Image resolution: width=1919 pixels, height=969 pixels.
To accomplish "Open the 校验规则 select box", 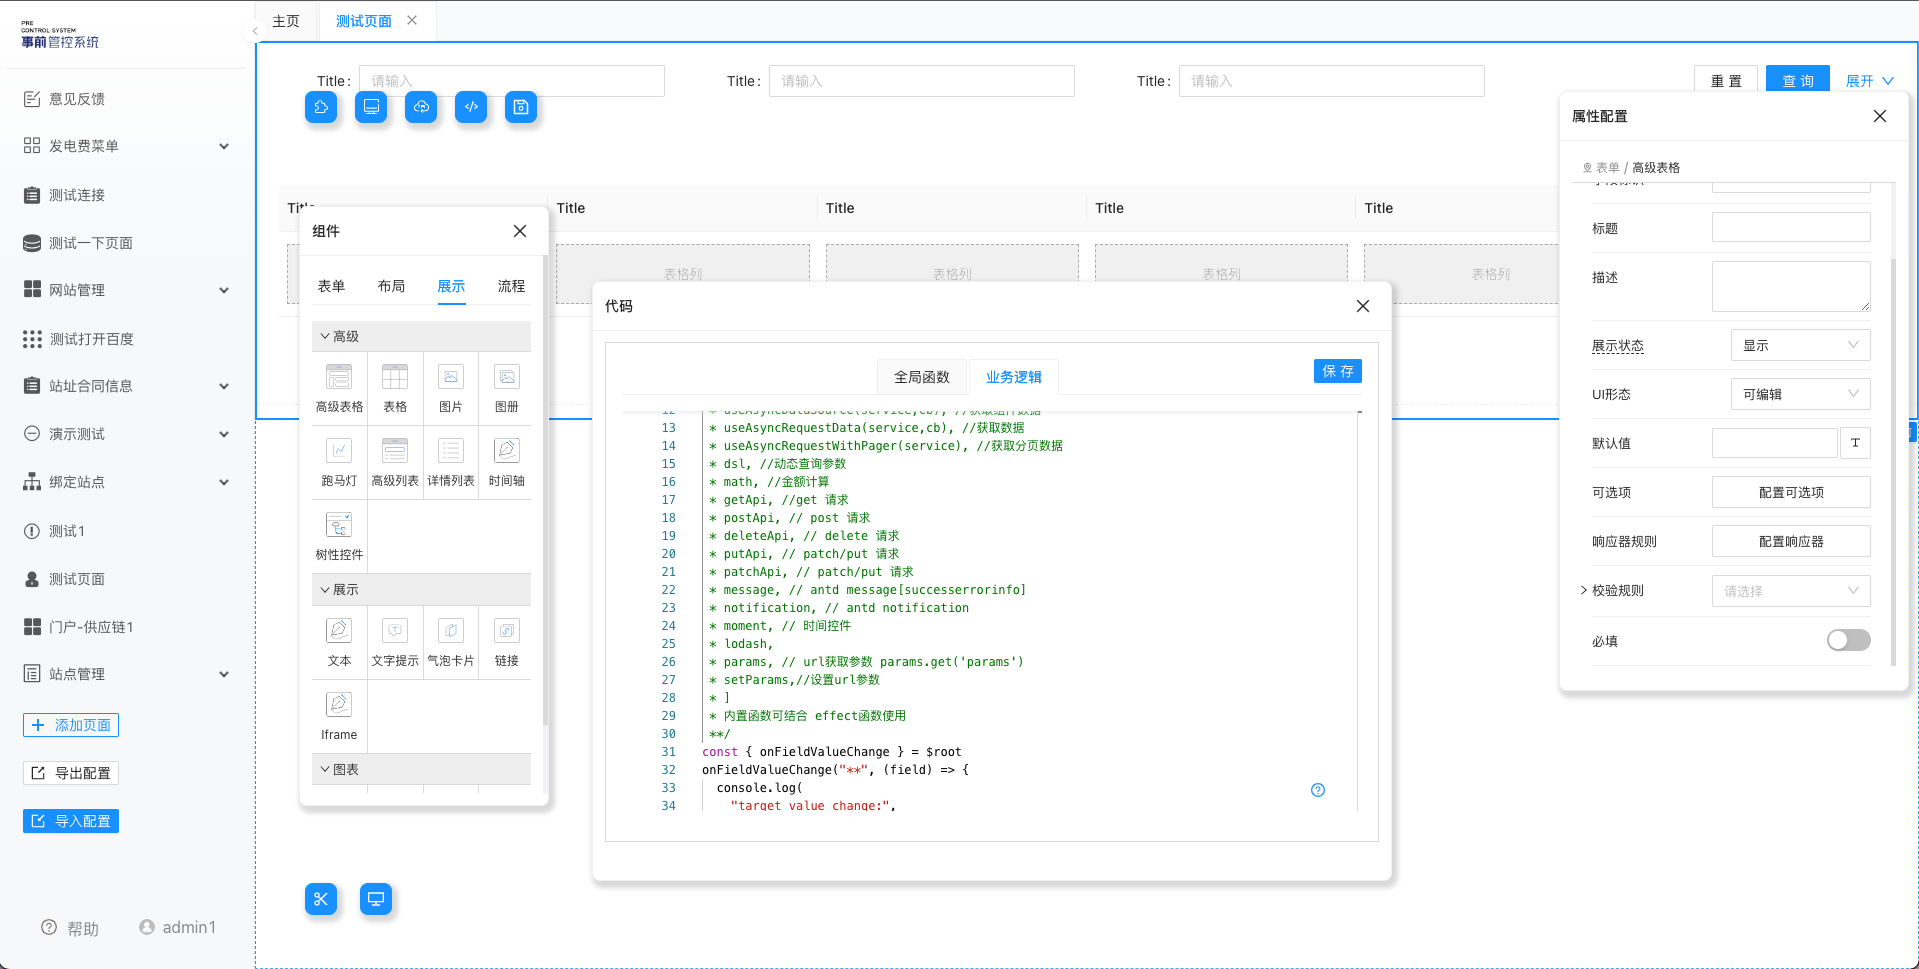I will point(1790,591).
